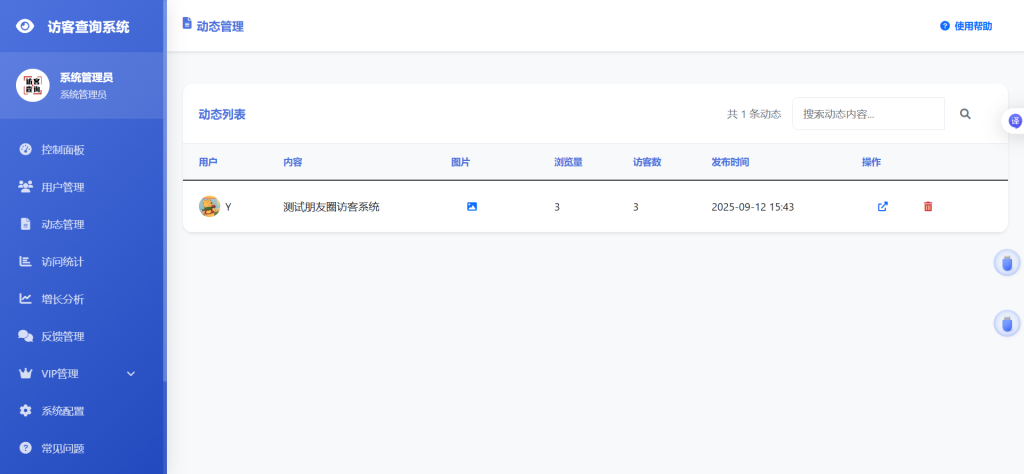This screenshot has height=474, width=1024.
Task: Click the dashboard gauge icon beside 控制面板
Action: (x=25, y=149)
